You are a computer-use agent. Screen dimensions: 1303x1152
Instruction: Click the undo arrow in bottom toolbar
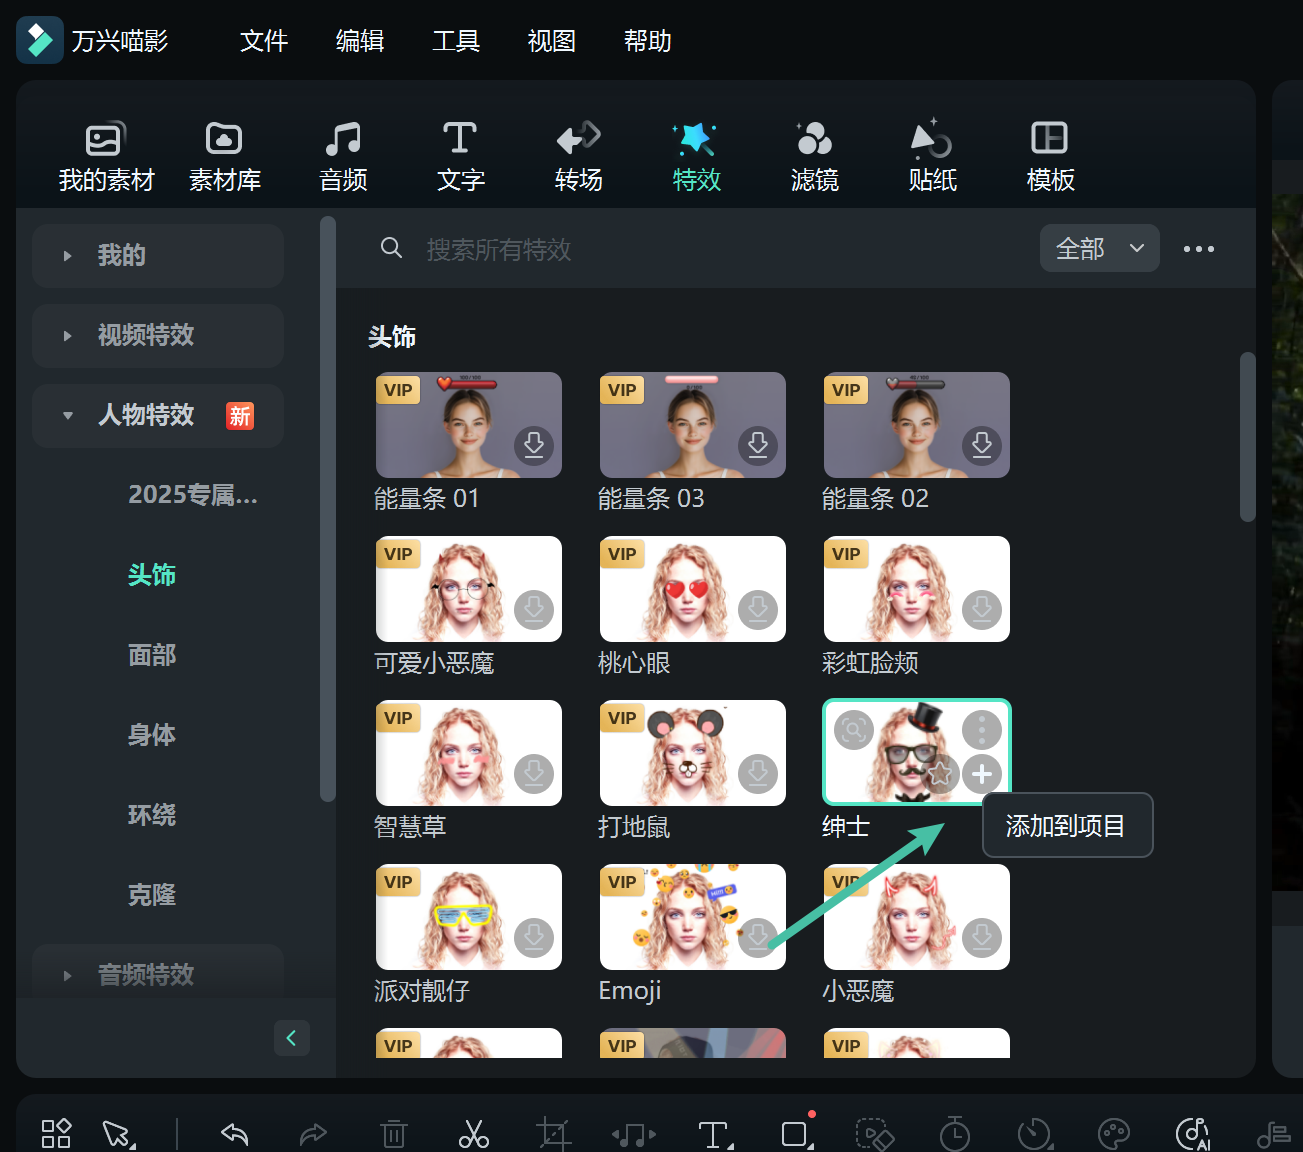pyautogui.click(x=233, y=1133)
